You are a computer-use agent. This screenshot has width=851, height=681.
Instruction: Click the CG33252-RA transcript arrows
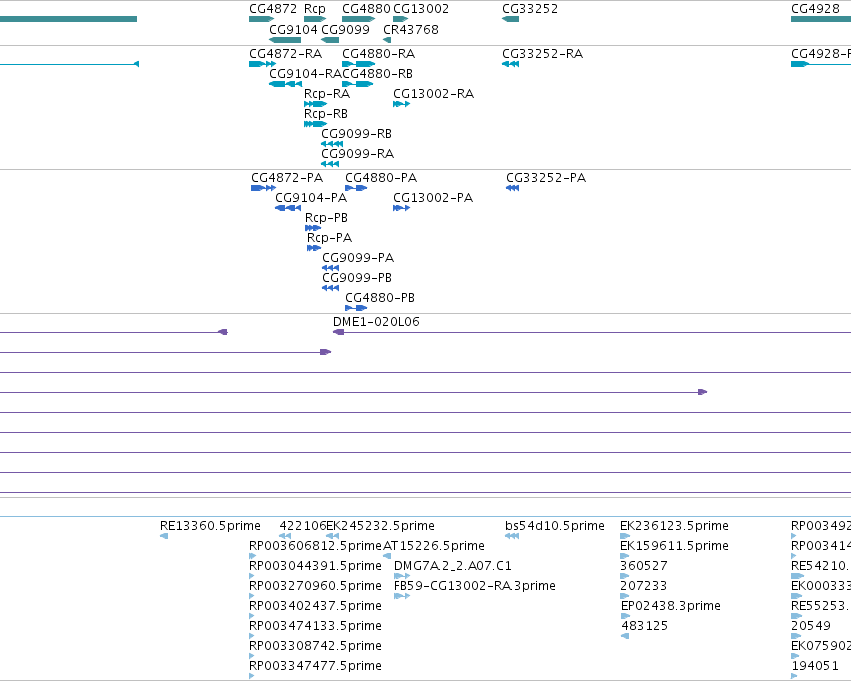tap(510, 64)
